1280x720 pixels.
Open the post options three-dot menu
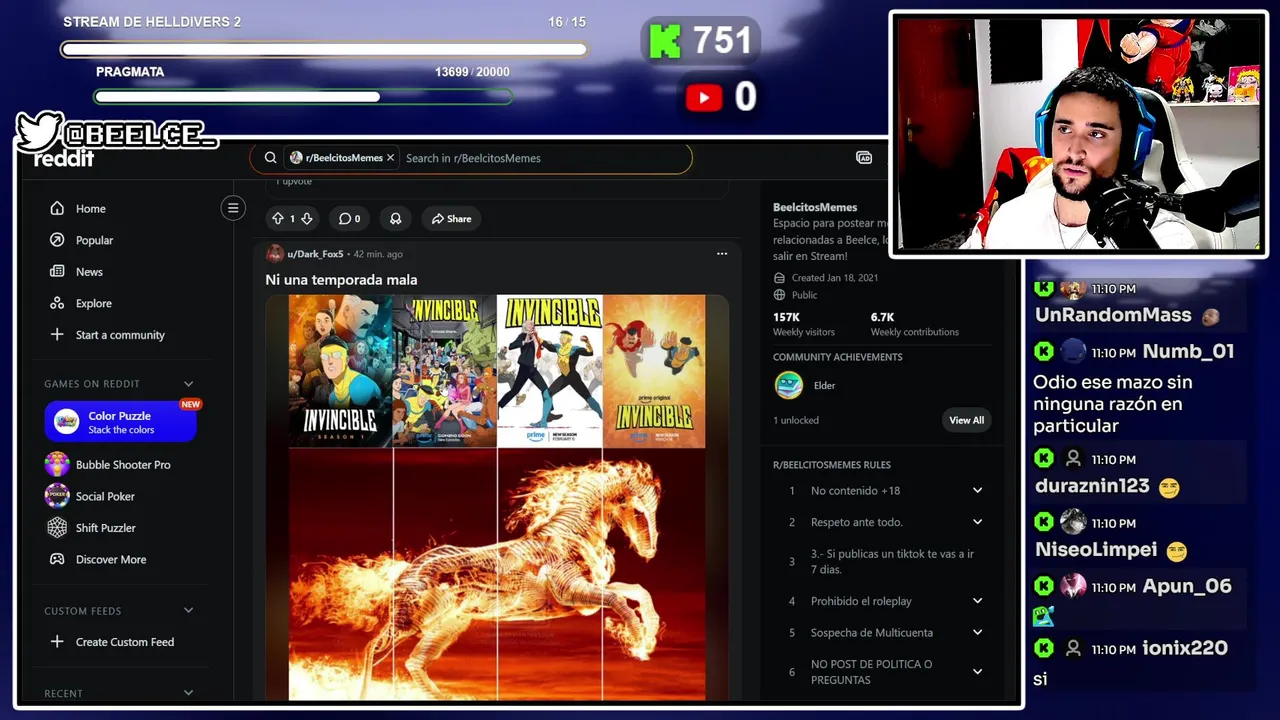(x=722, y=254)
